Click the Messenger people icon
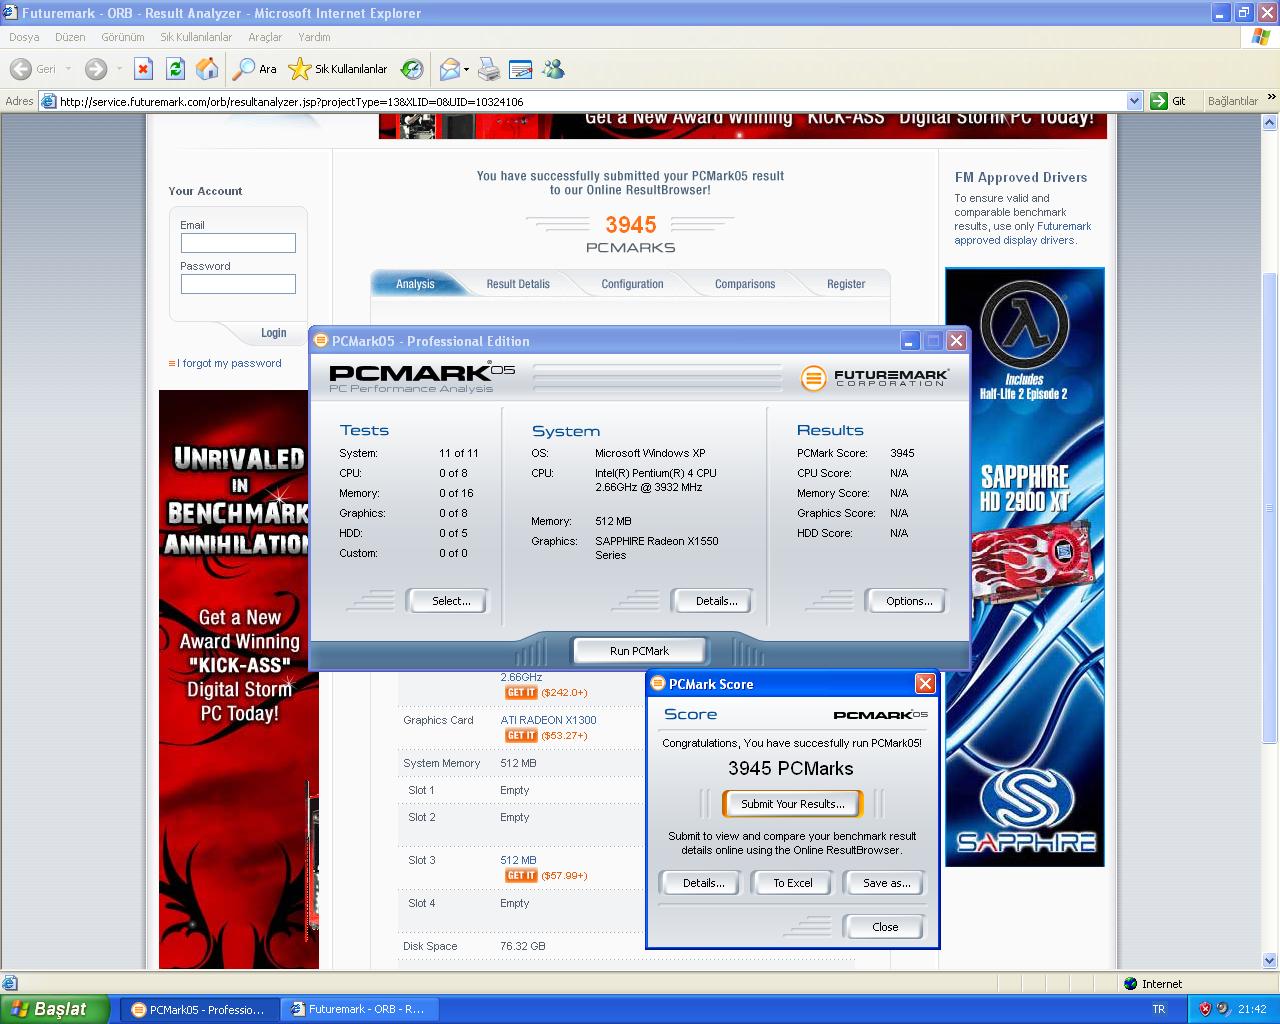1280x1024 pixels. (x=553, y=69)
